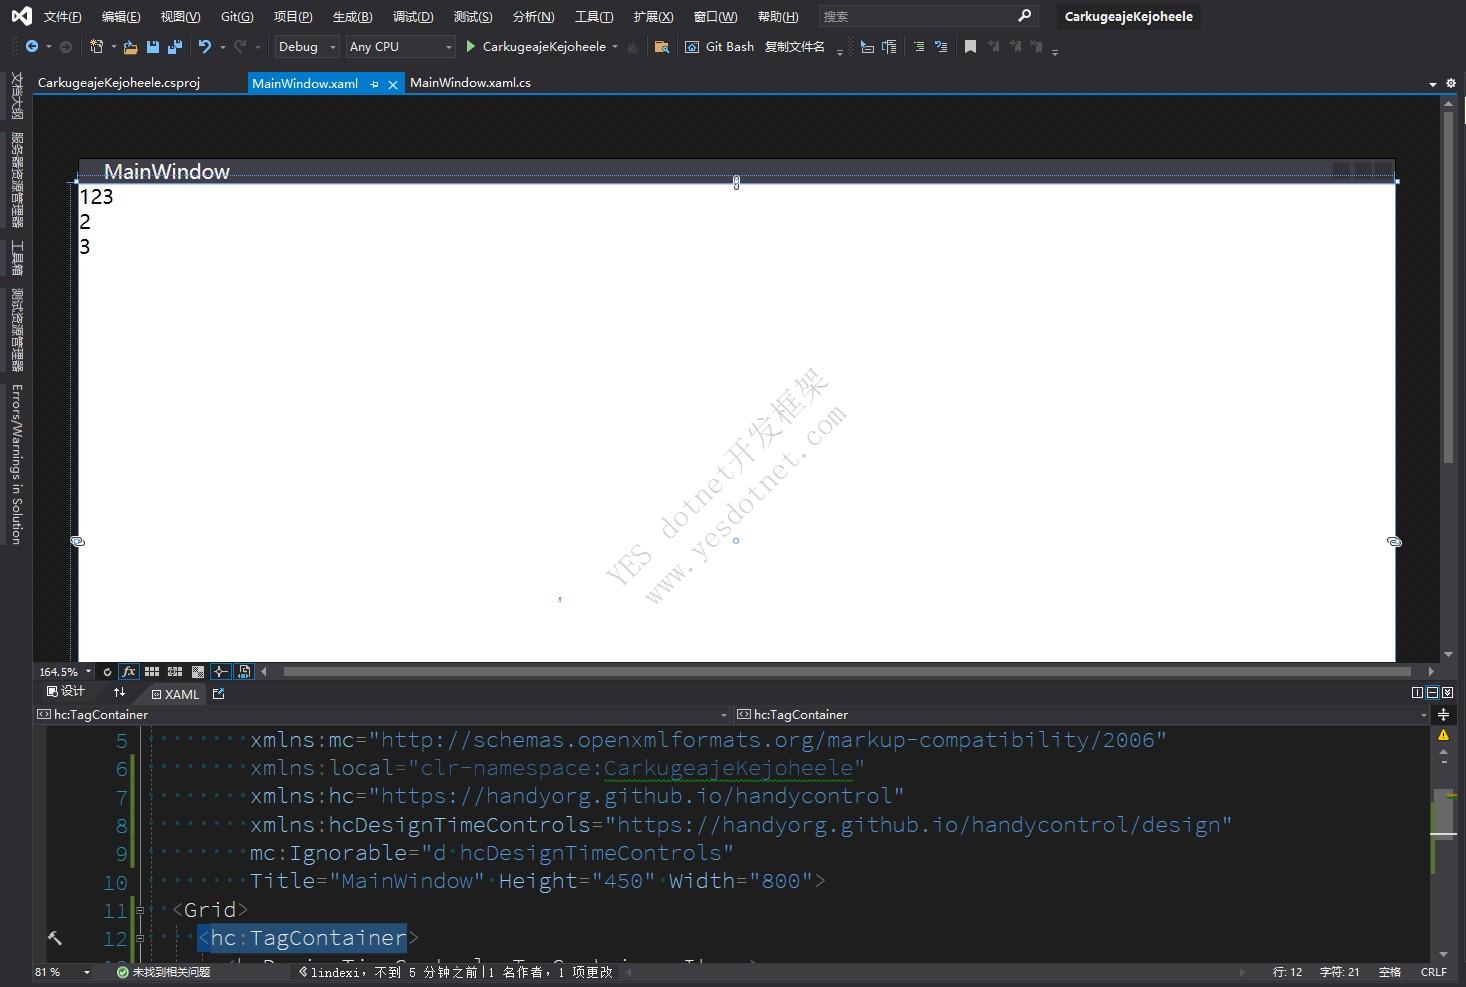This screenshot has height=987, width=1466.
Task: Click the designer vertical scrollbar thumb
Action: [x=1448, y=288]
